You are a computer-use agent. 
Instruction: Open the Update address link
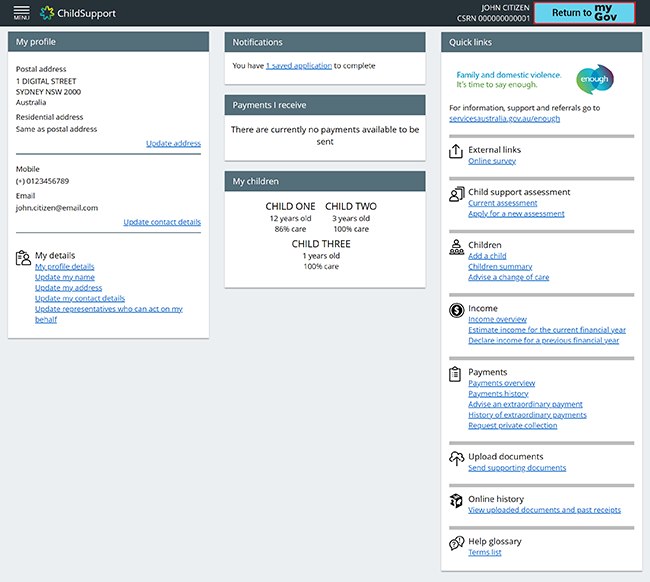173,144
